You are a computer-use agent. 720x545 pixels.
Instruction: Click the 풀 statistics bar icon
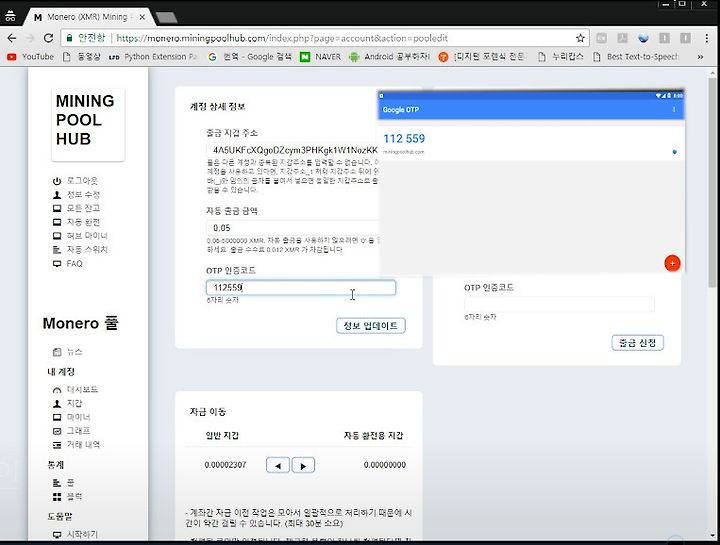point(57,483)
